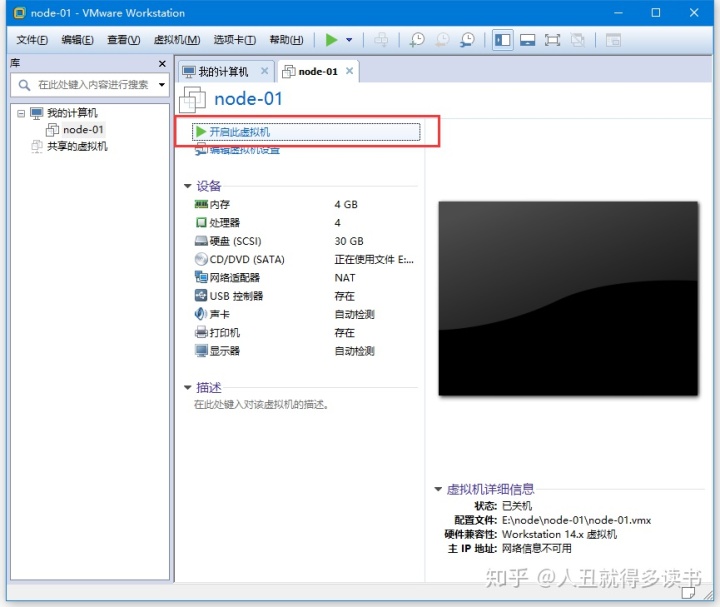Select 共享的虚拟机 in the library tree
Image resolution: width=720 pixels, height=607 pixels.
click(77, 146)
